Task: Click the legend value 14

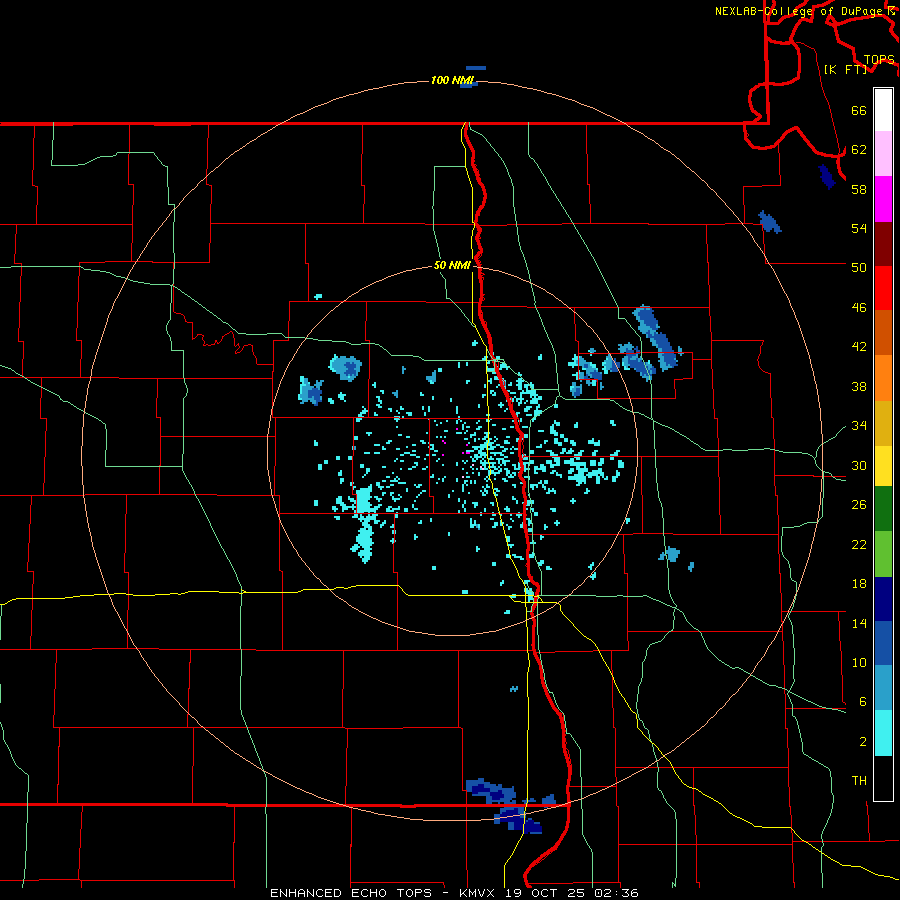Action: 859,623
